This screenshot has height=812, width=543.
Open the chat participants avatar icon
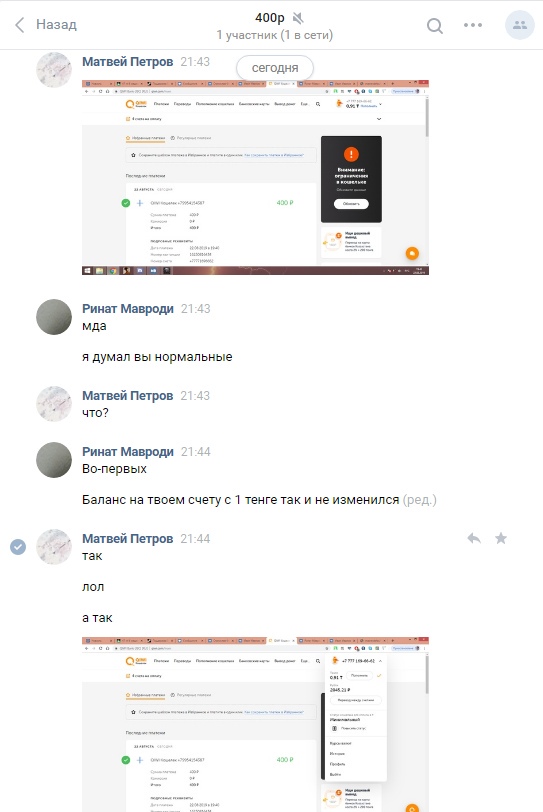coord(520,25)
